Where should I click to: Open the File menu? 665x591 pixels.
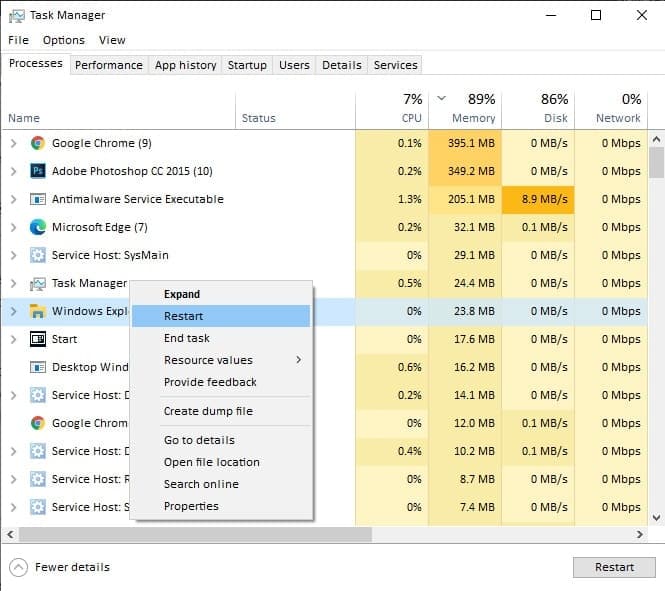(19, 40)
